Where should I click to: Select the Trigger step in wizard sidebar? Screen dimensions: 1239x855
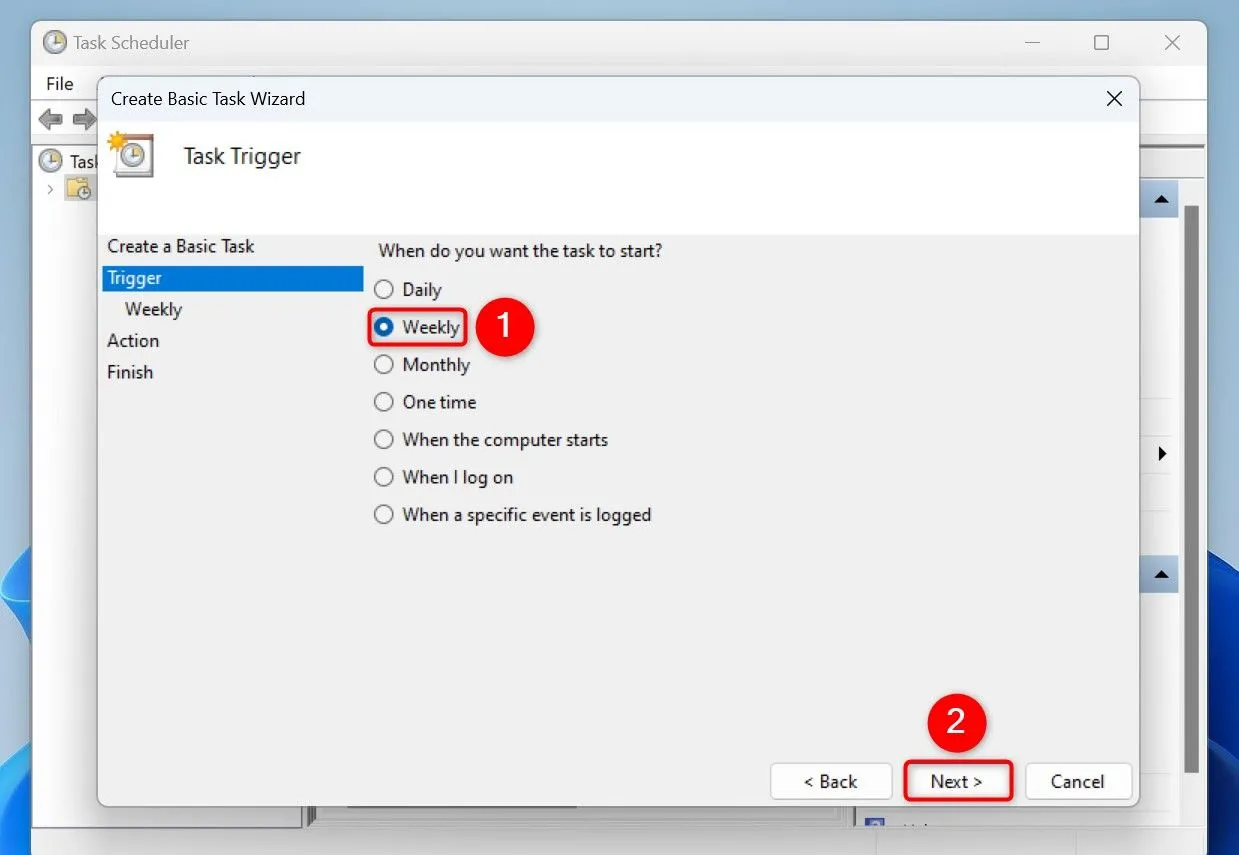[x=232, y=278]
